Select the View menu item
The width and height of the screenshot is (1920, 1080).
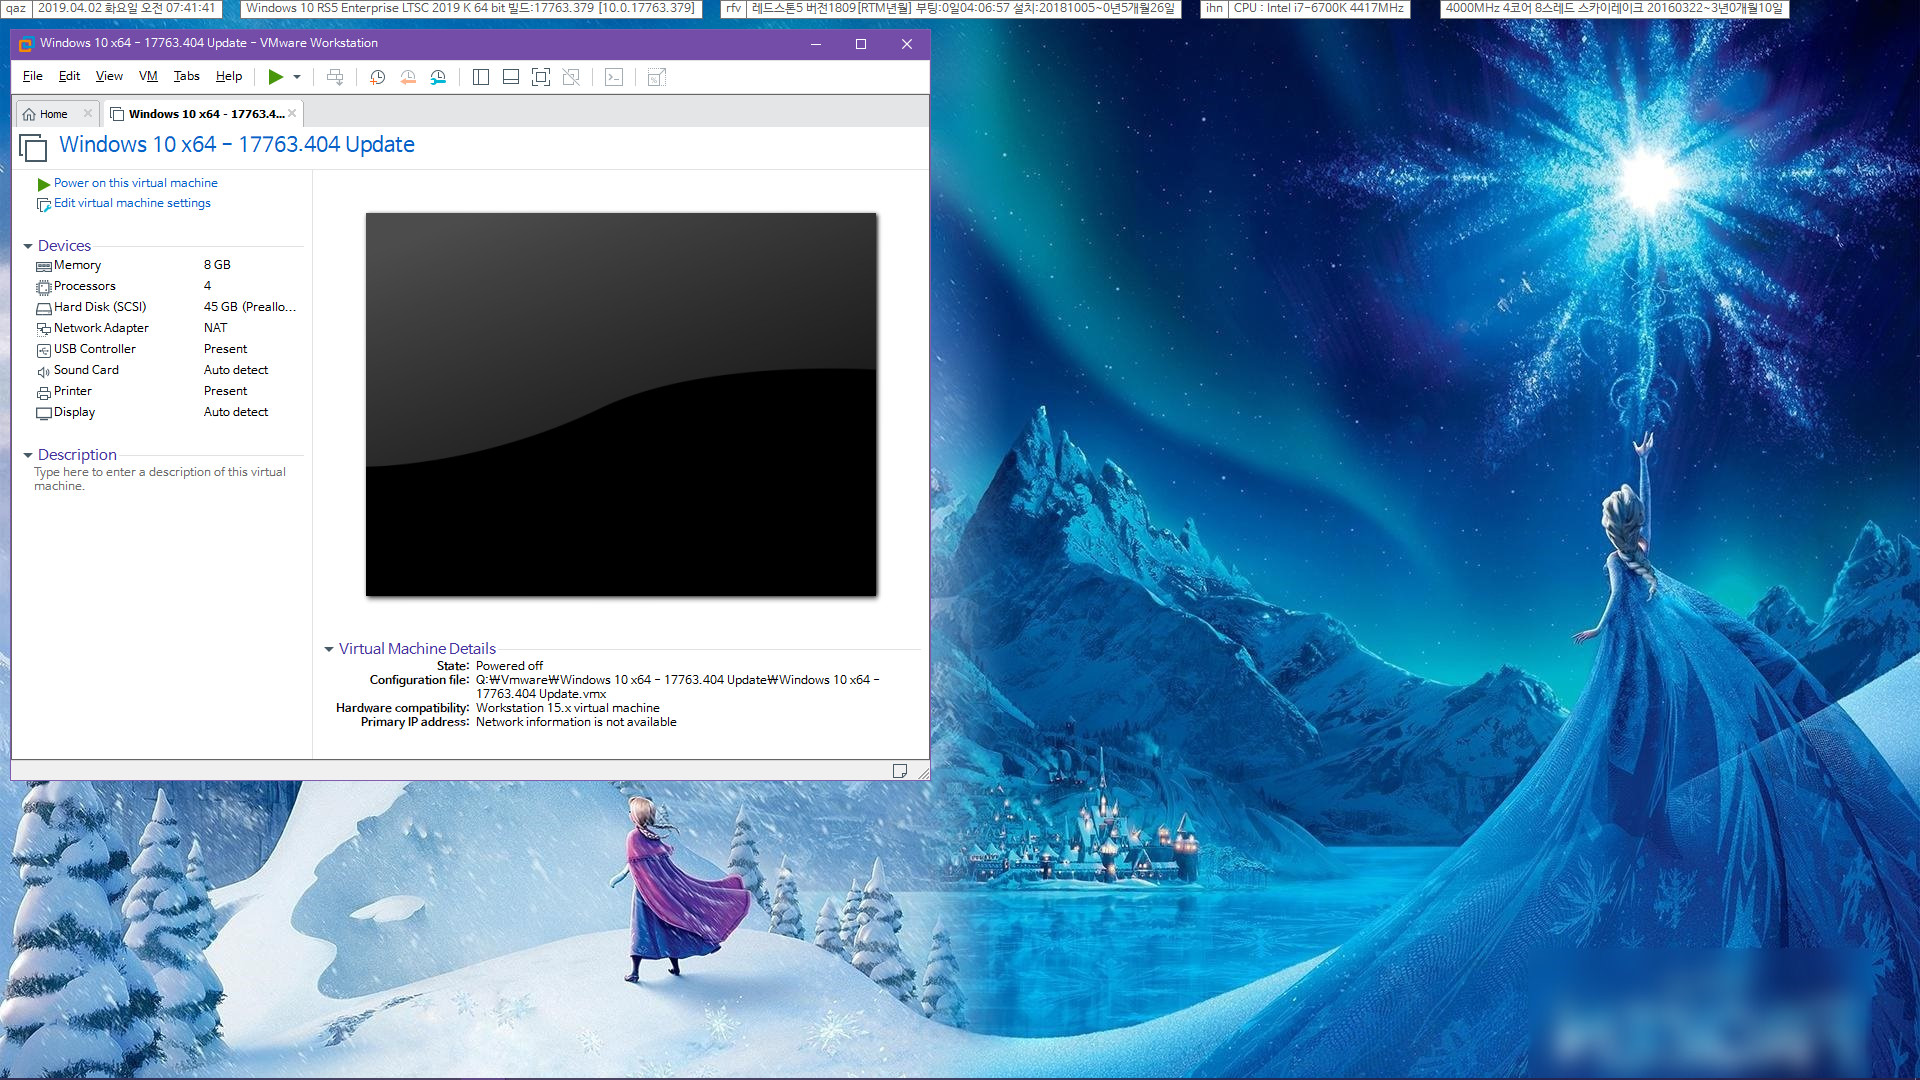point(109,76)
